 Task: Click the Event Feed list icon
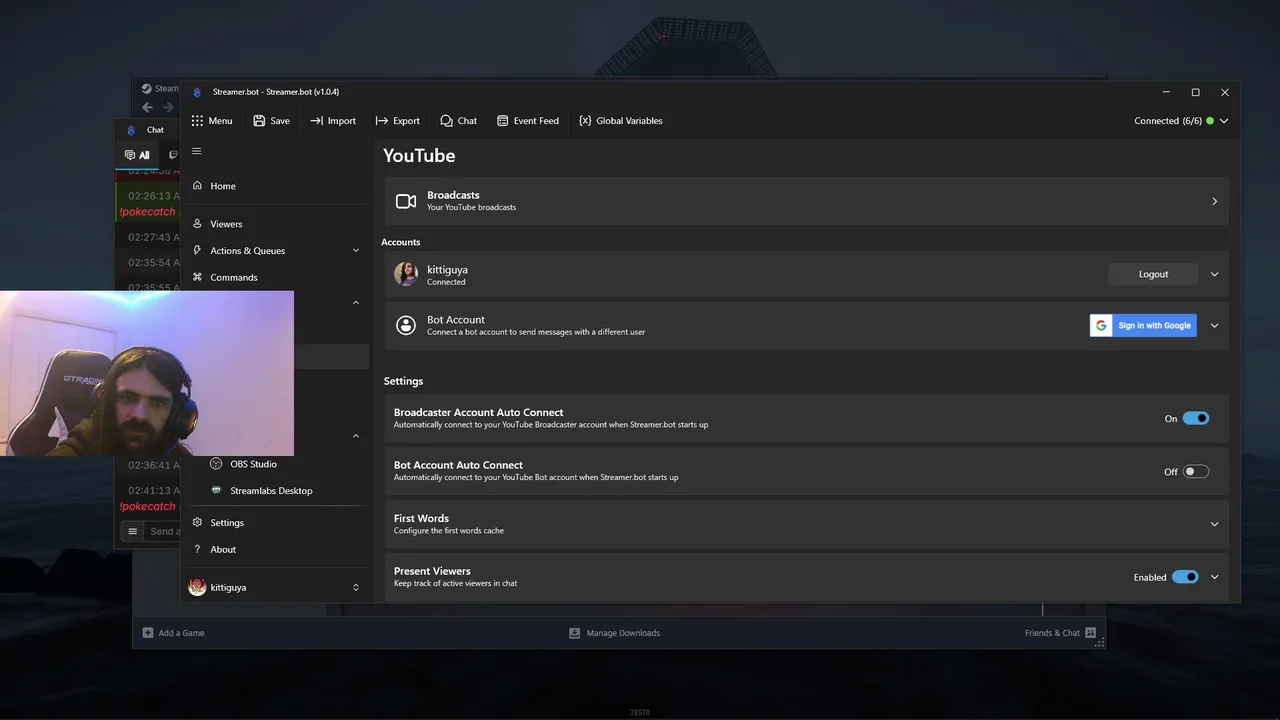(502, 121)
